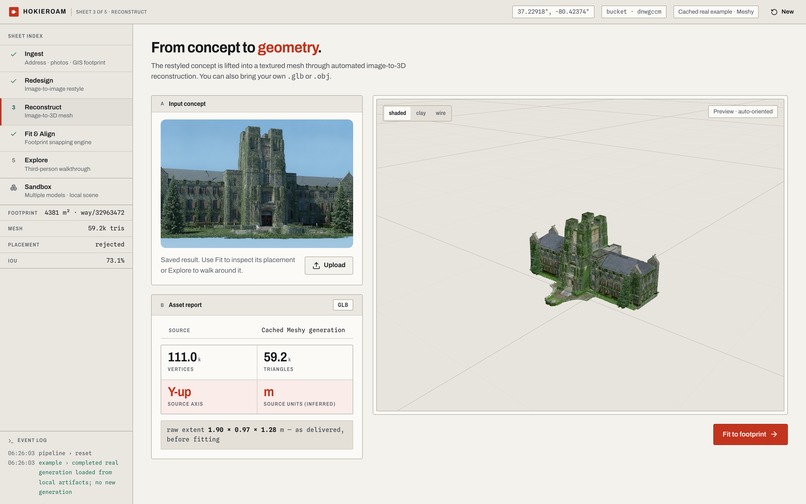Click the input concept building image

(x=257, y=184)
